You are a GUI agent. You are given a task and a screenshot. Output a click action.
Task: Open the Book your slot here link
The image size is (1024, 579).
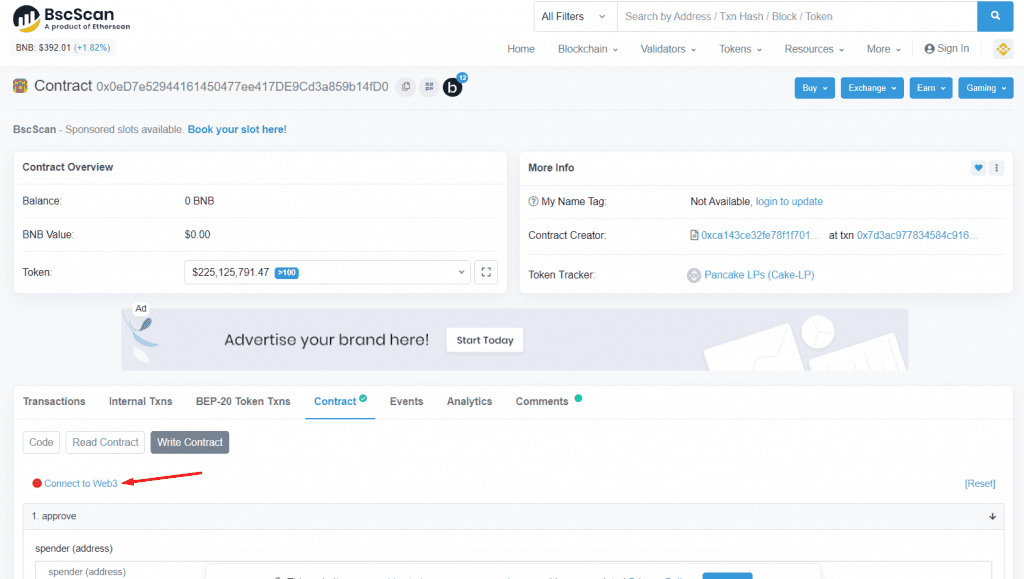tap(237, 129)
